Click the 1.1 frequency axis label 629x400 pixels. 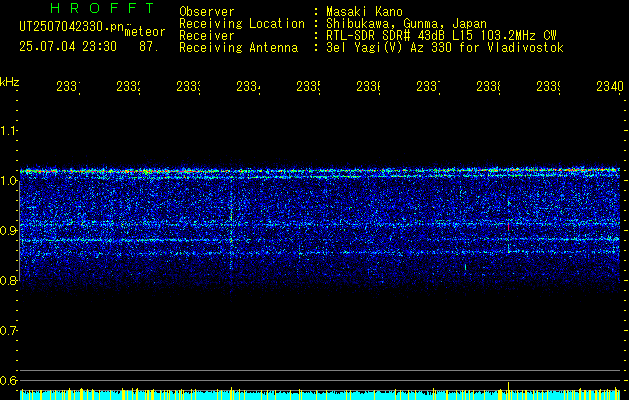coord(8,130)
